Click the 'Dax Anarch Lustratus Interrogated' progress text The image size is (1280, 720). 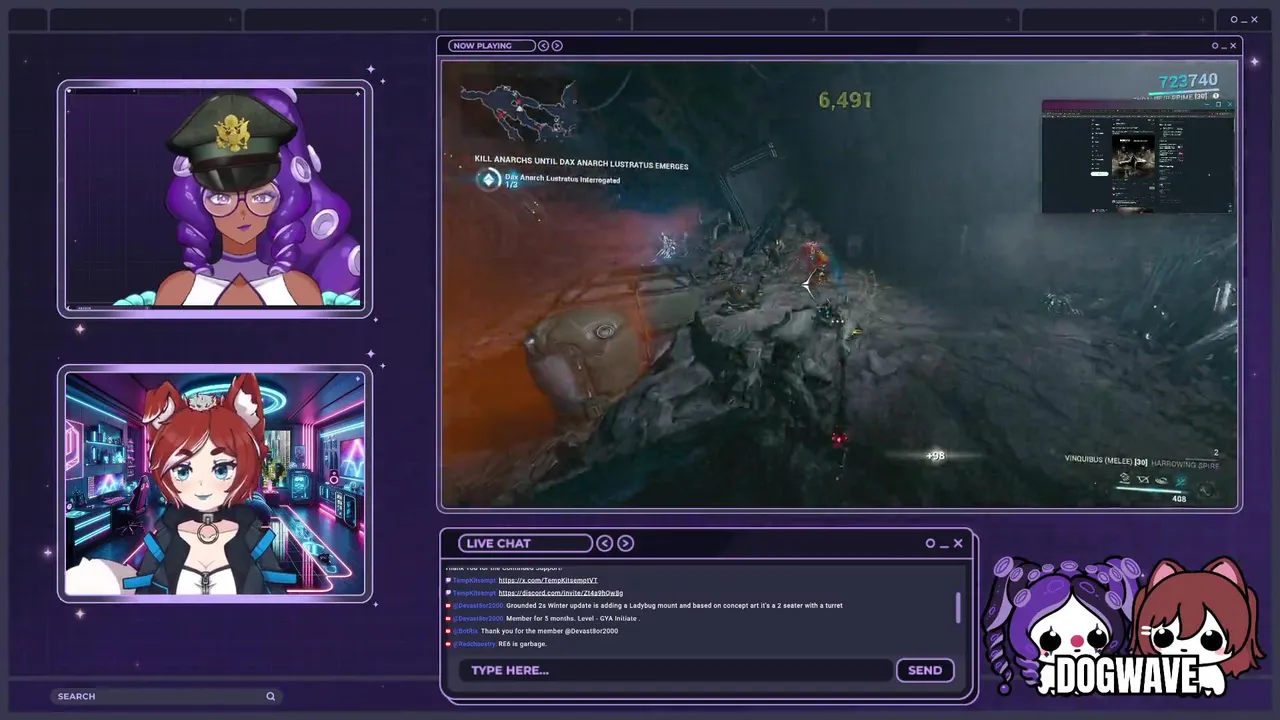562,179
